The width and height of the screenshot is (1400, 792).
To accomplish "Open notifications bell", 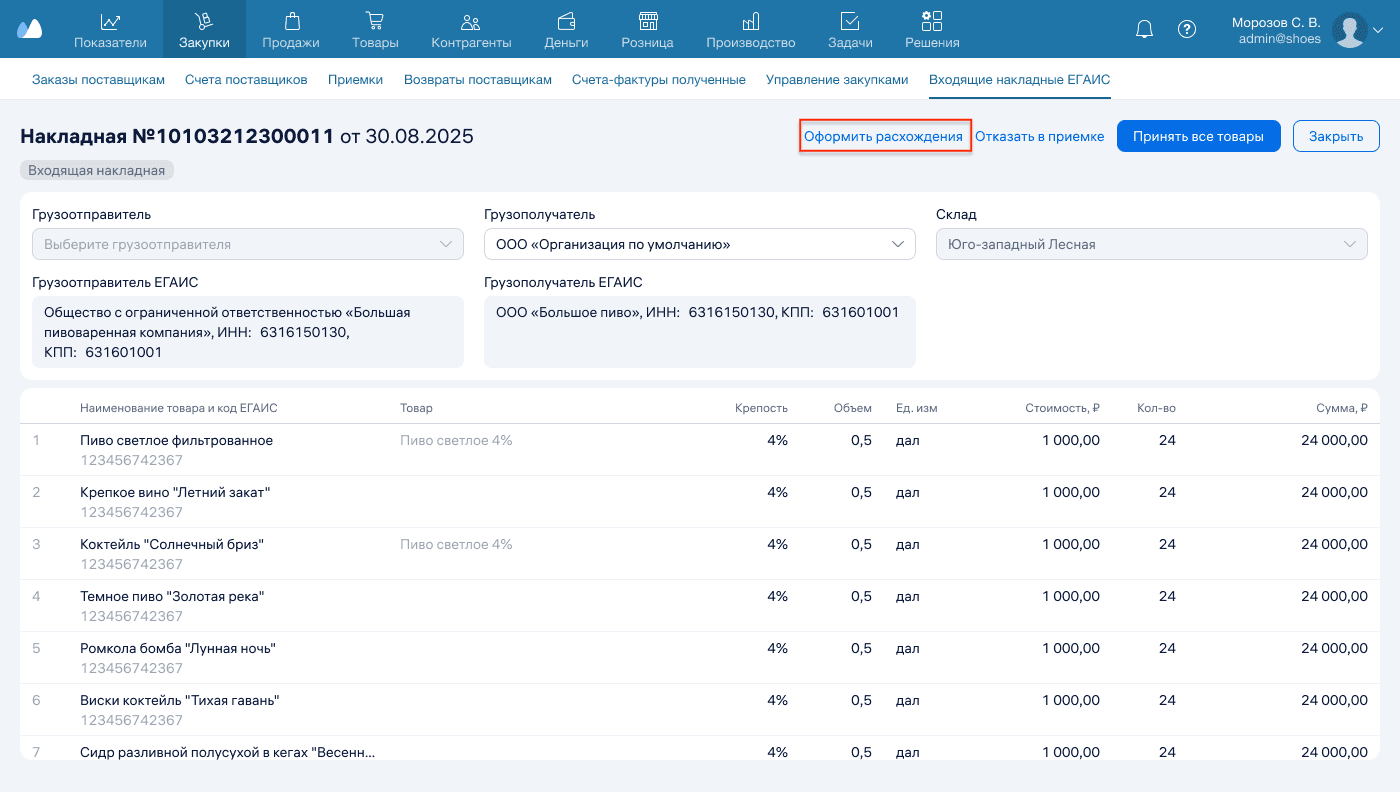I will point(1145,29).
